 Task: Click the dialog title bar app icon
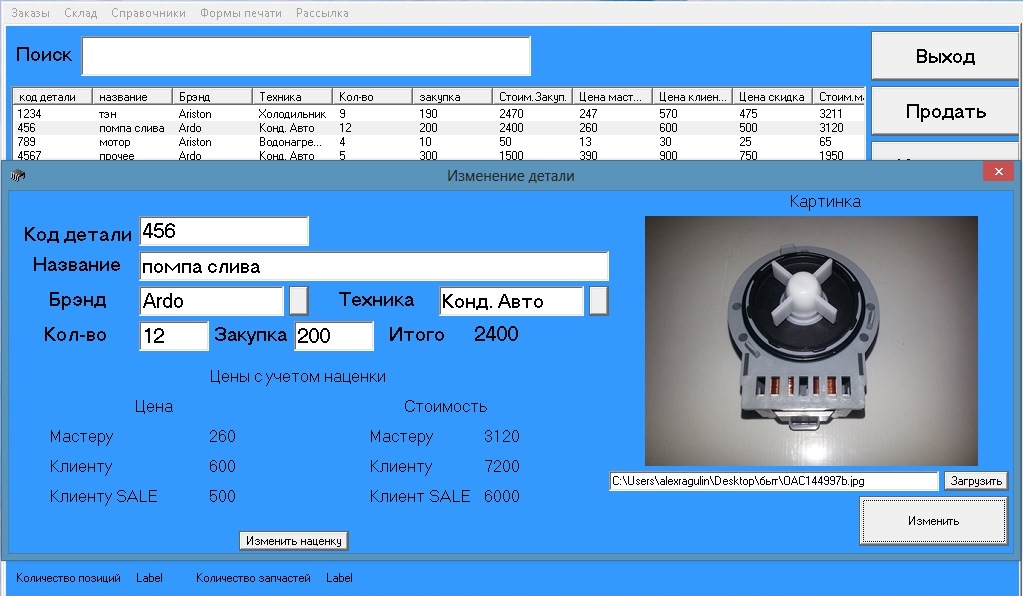(17, 176)
